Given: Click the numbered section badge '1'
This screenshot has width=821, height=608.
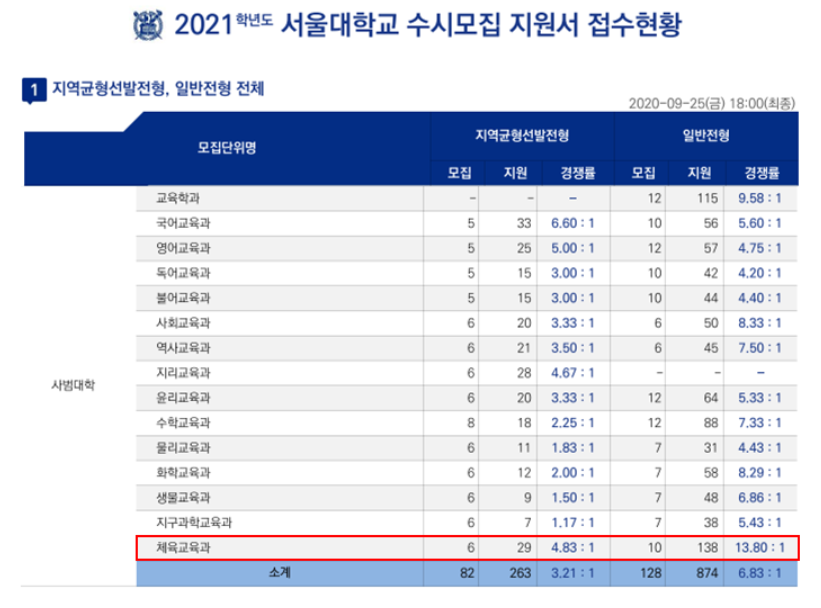Looking at the screenshot, I should (34, 90).
